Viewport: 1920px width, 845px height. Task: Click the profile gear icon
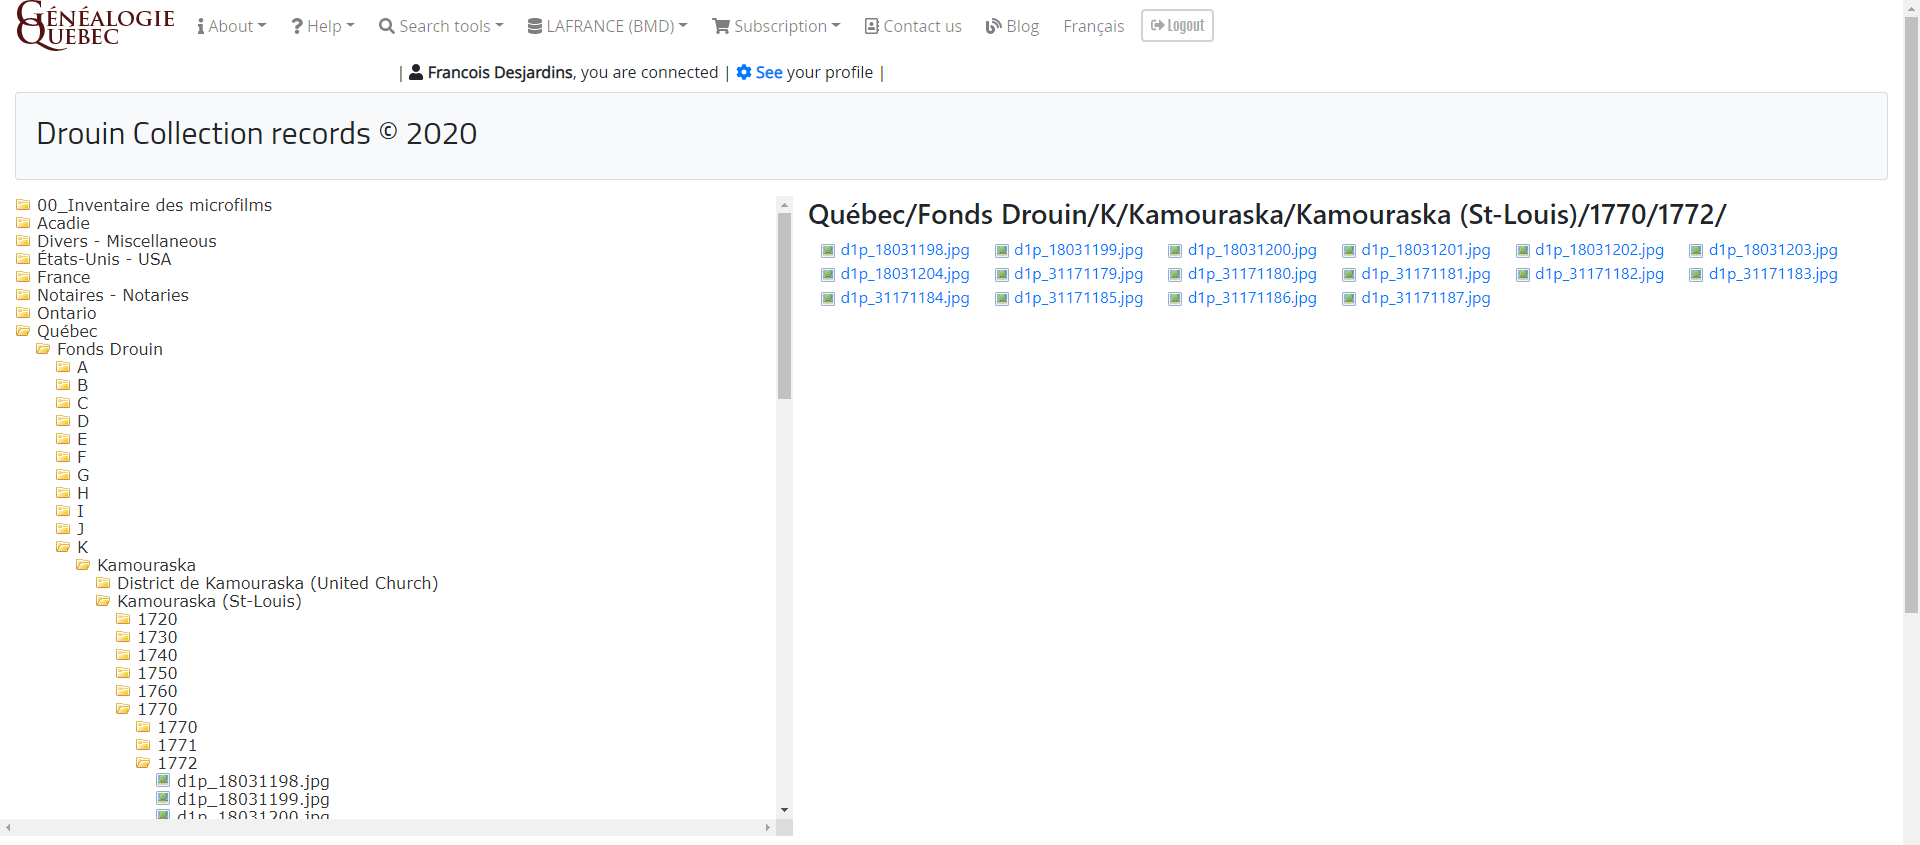(744, 72)
